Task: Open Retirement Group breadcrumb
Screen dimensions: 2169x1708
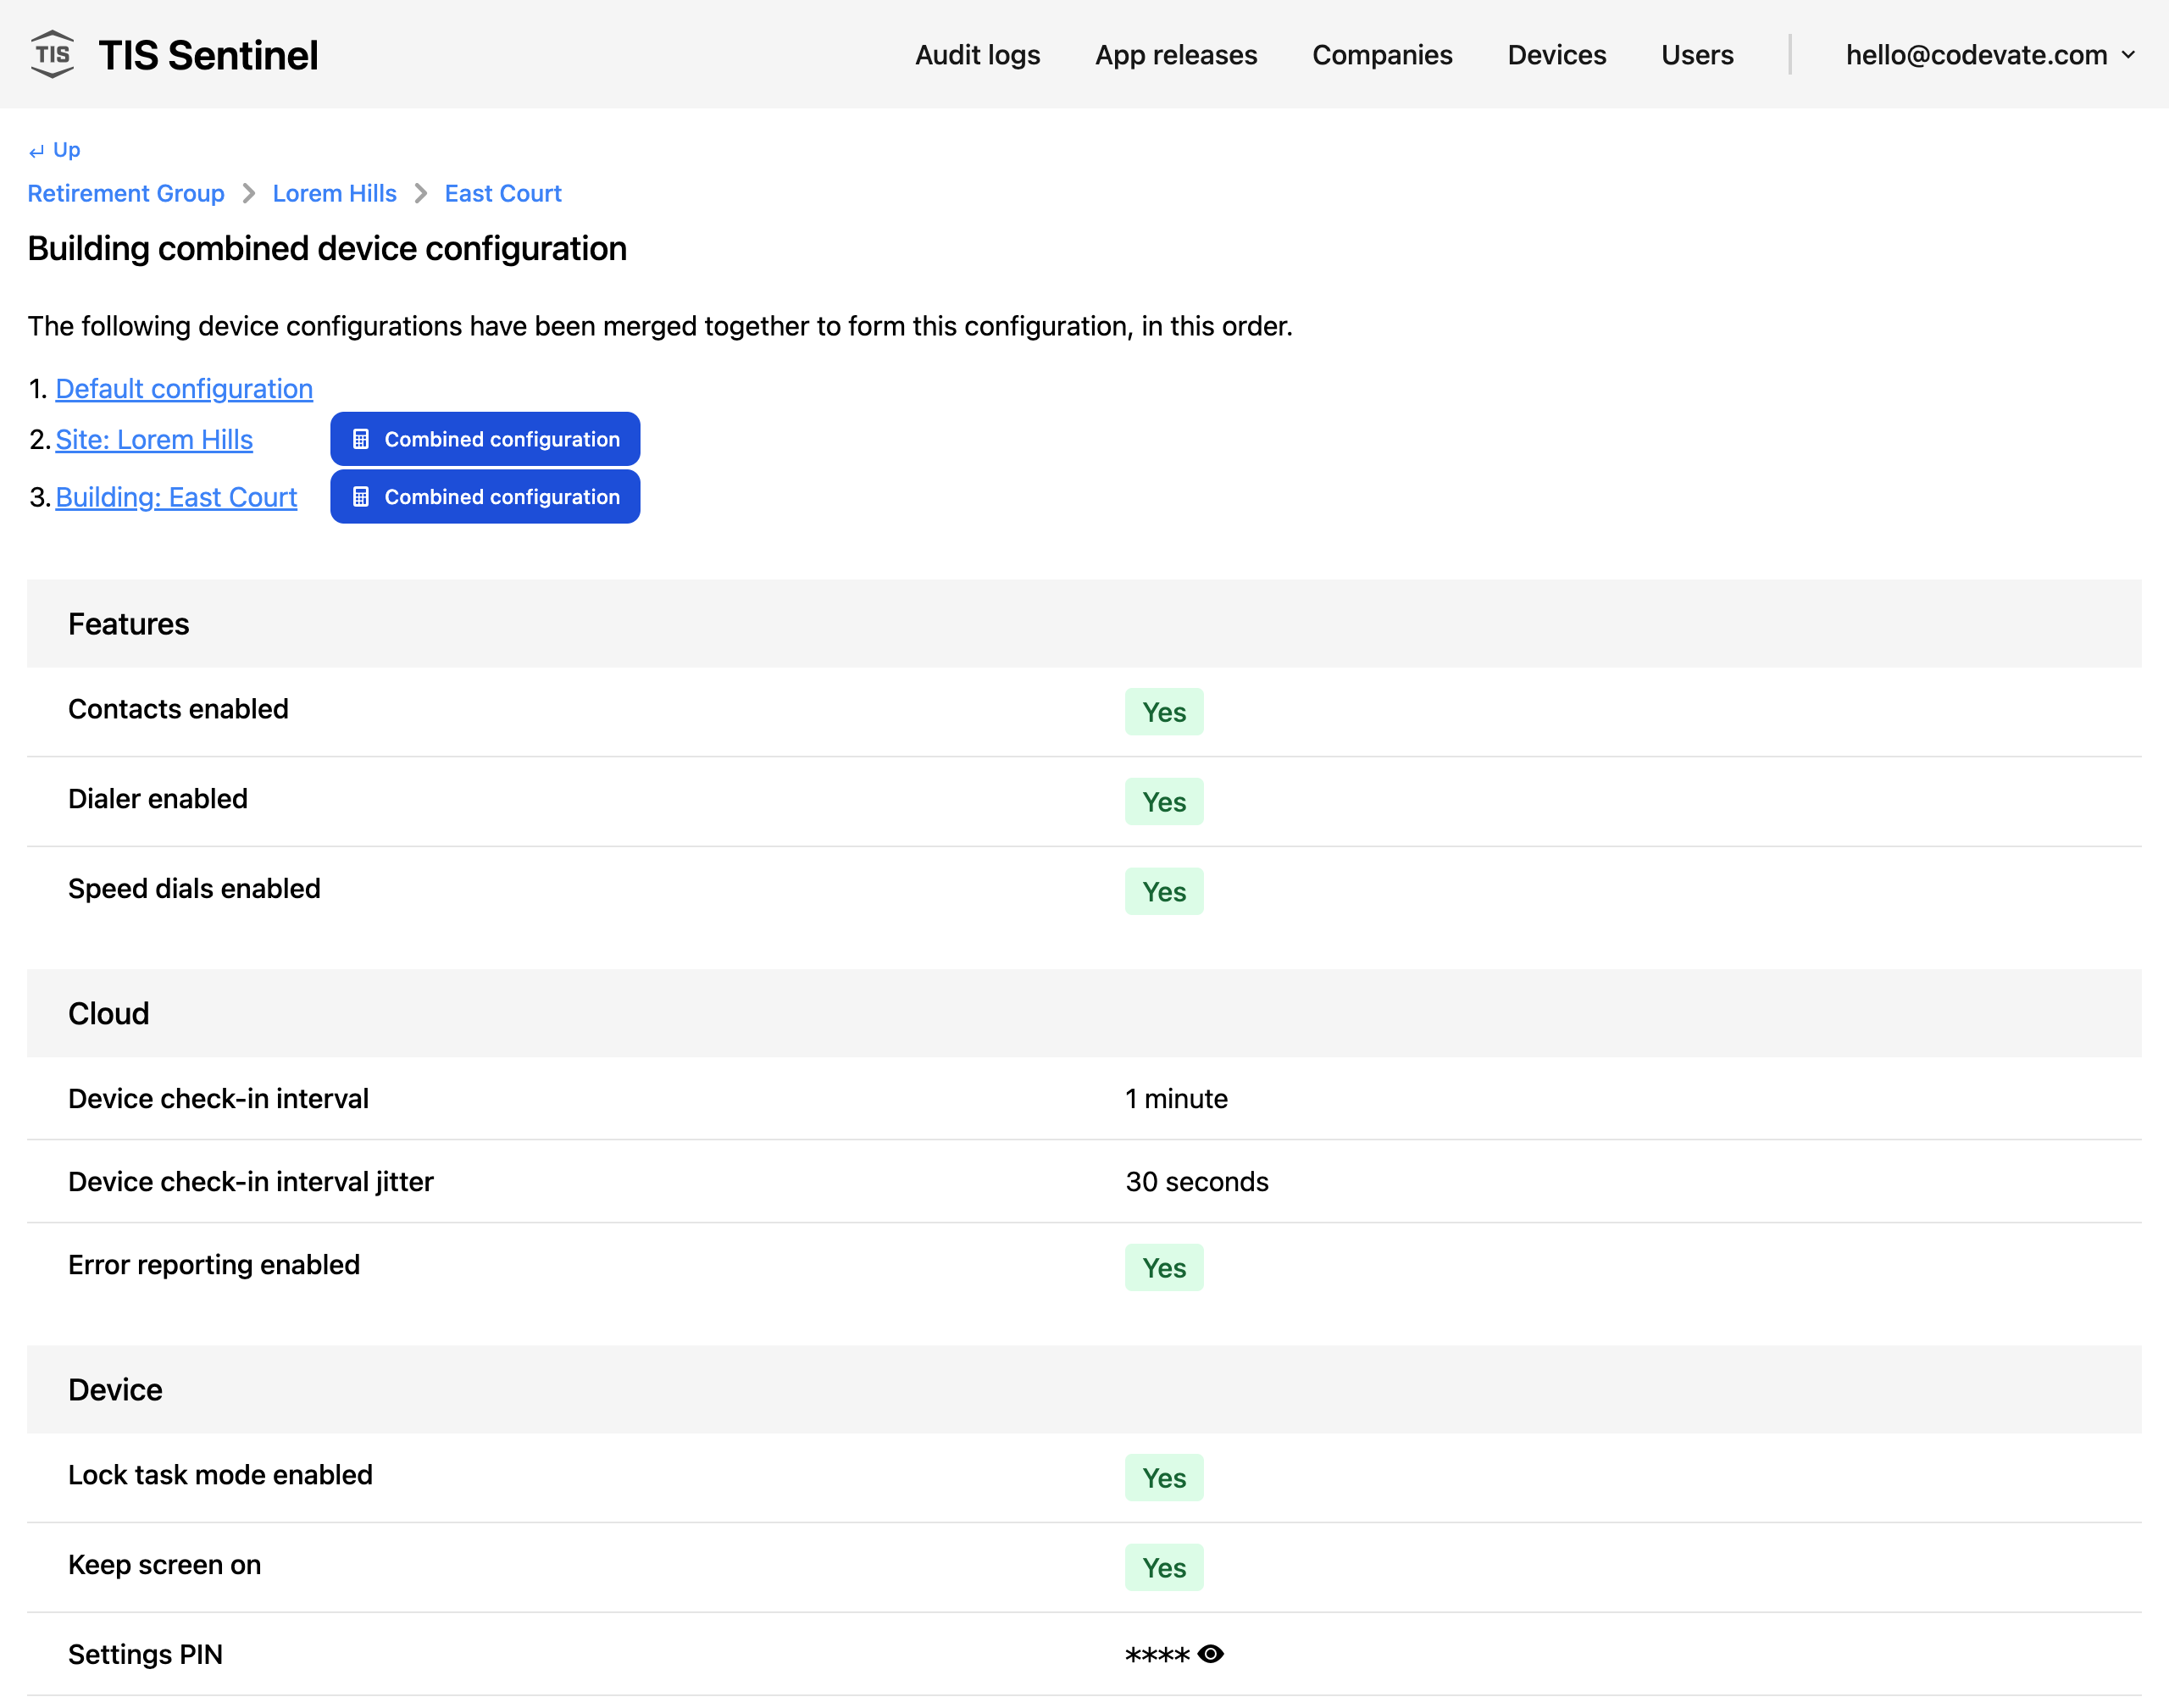Action: click(126, 193)
